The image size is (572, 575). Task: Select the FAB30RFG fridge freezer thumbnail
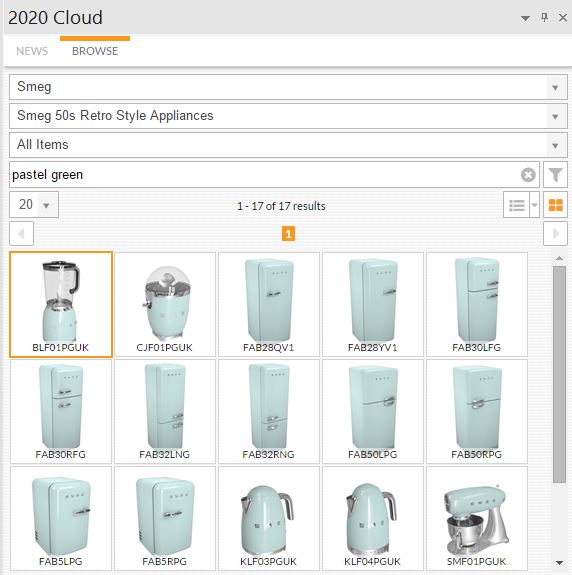(61, 411)
